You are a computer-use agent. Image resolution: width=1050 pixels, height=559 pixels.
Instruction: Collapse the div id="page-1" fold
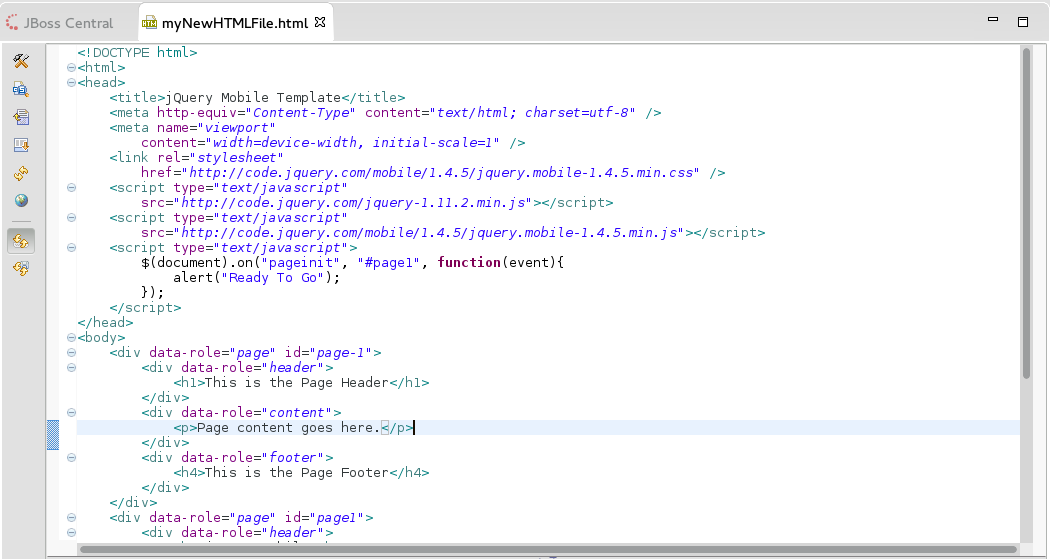[71, 352]
